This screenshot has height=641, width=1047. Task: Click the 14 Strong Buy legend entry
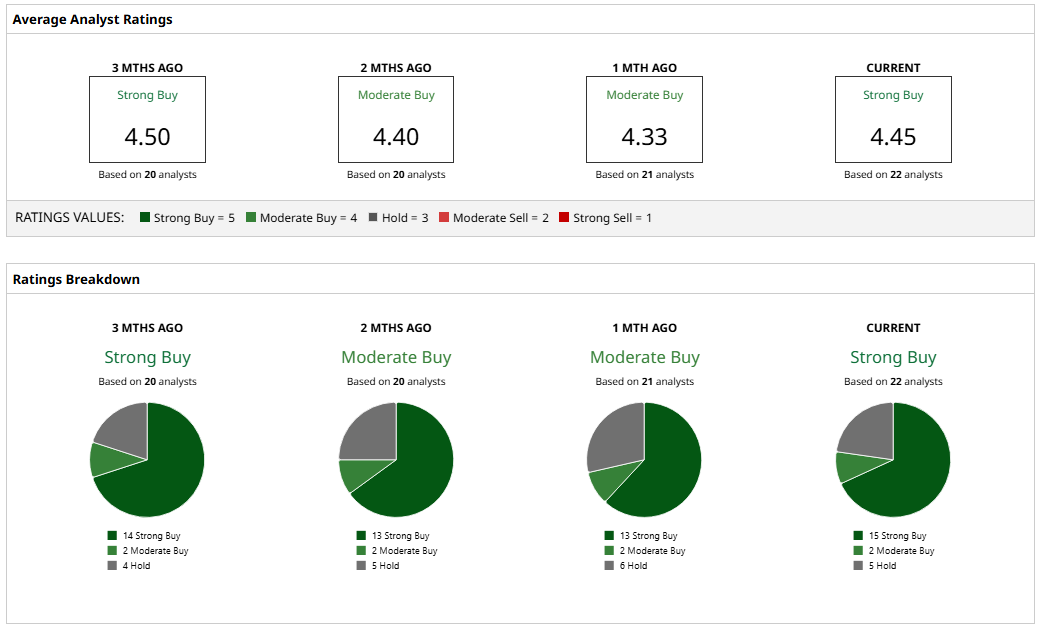coord(144,536)
